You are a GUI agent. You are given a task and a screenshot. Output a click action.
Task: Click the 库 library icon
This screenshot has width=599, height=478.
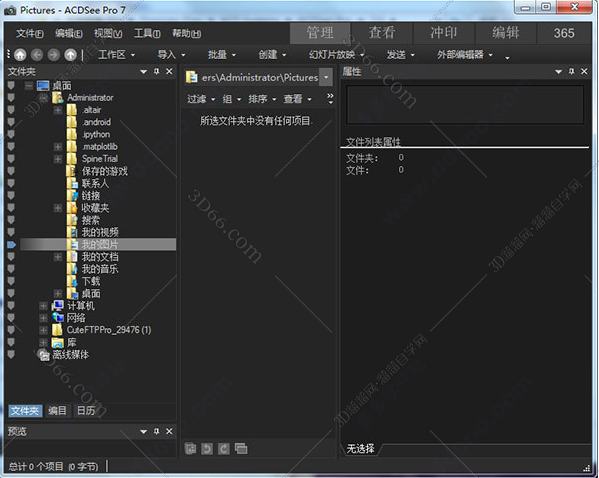click(58, 342)
